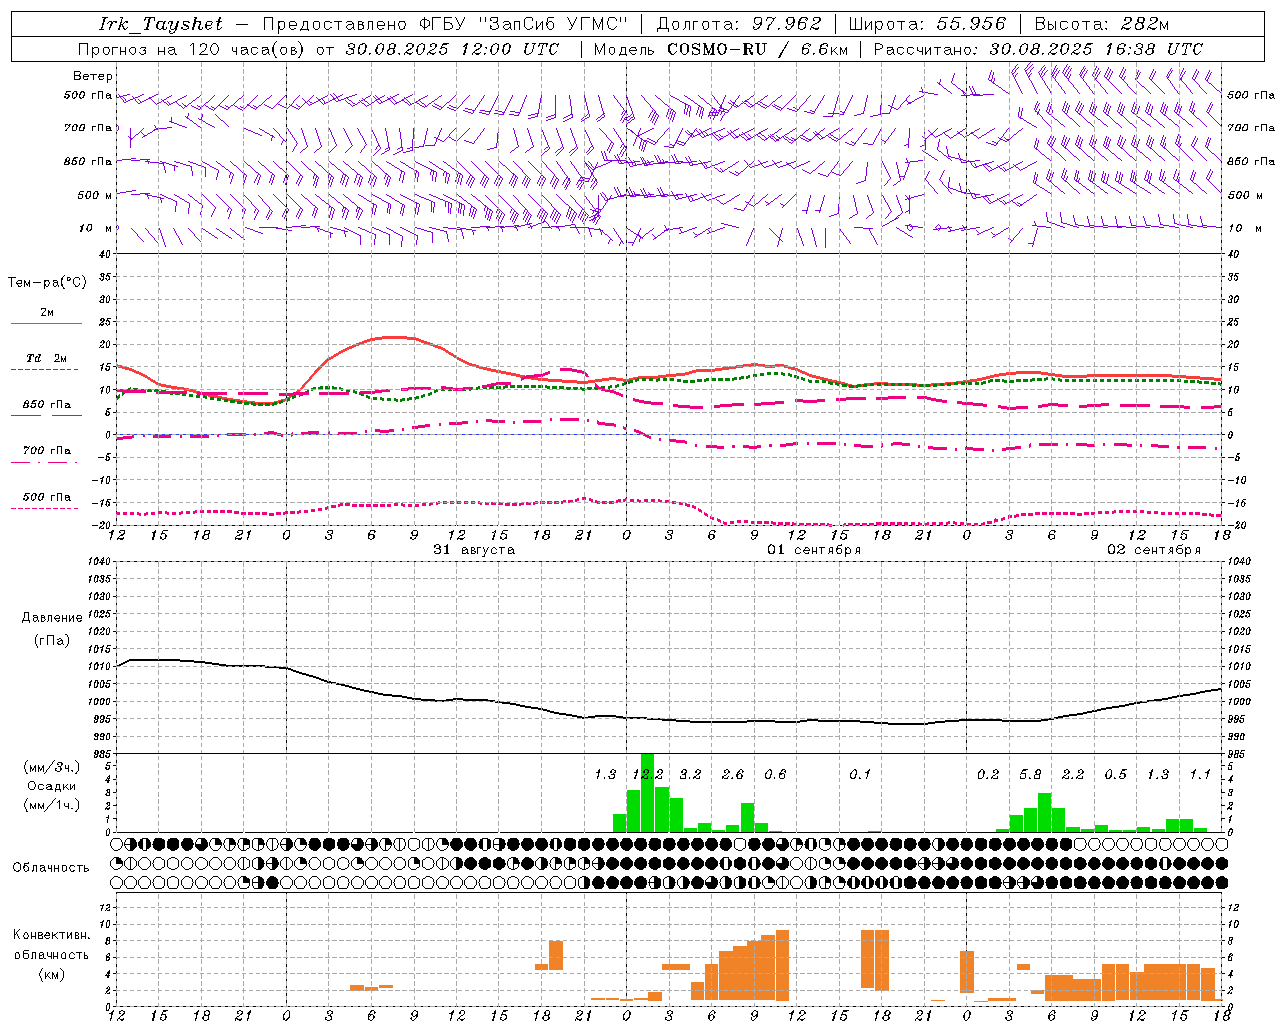Click the date label '31 августа'
This screenshot has height=1024, width=1280.
[x=474, y=550]
